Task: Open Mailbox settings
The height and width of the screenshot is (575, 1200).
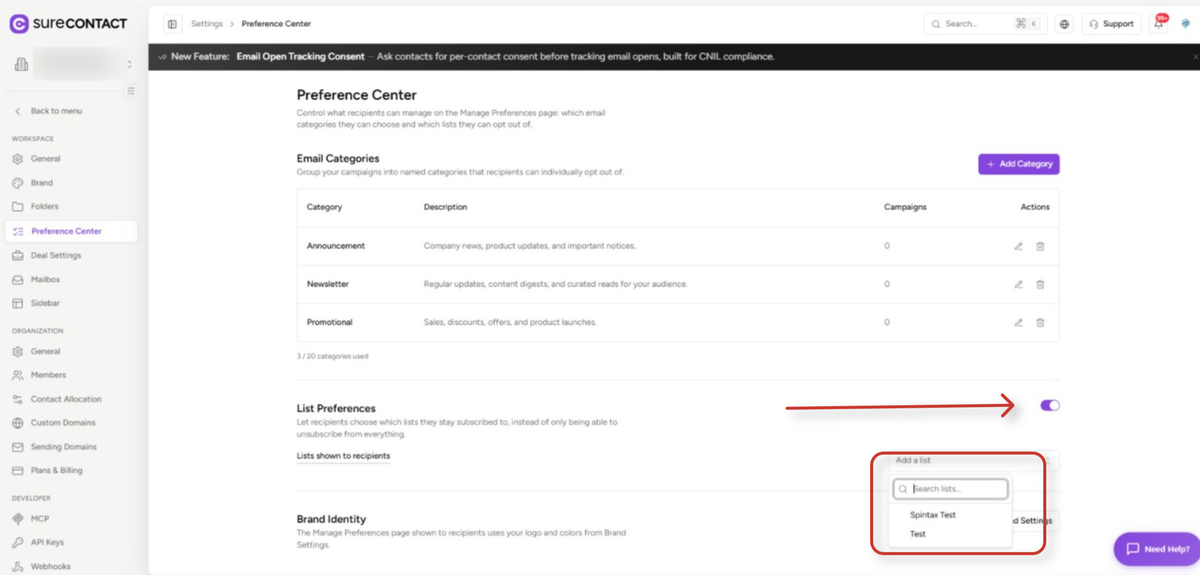Action: pos(46,279)
